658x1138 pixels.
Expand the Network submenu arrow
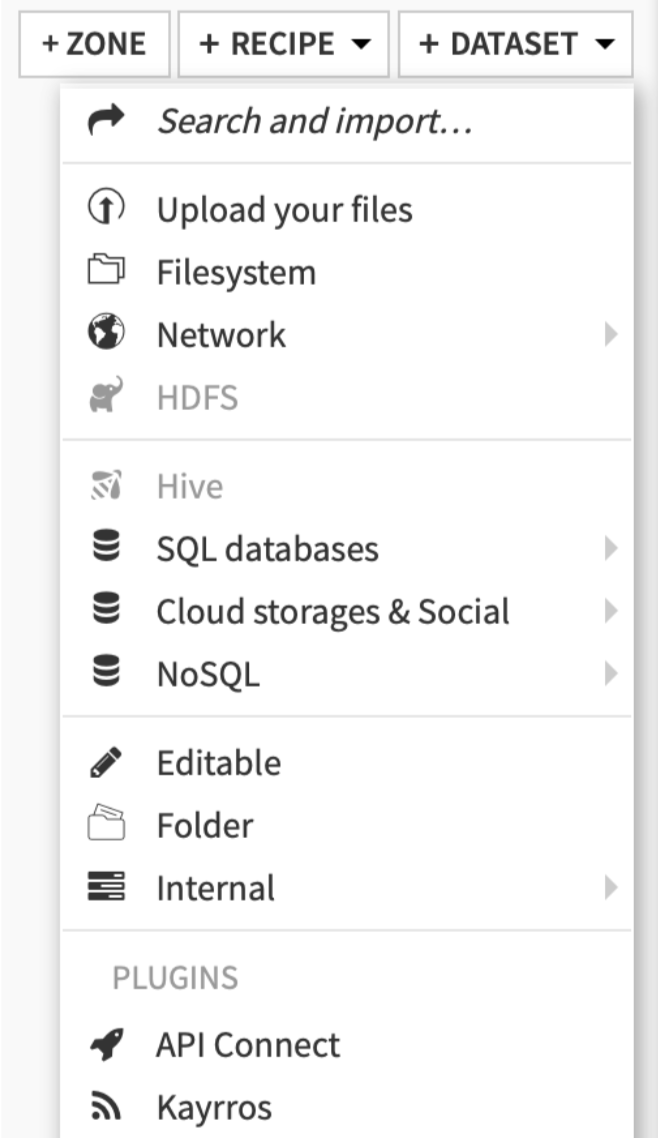tap(611, 334)
